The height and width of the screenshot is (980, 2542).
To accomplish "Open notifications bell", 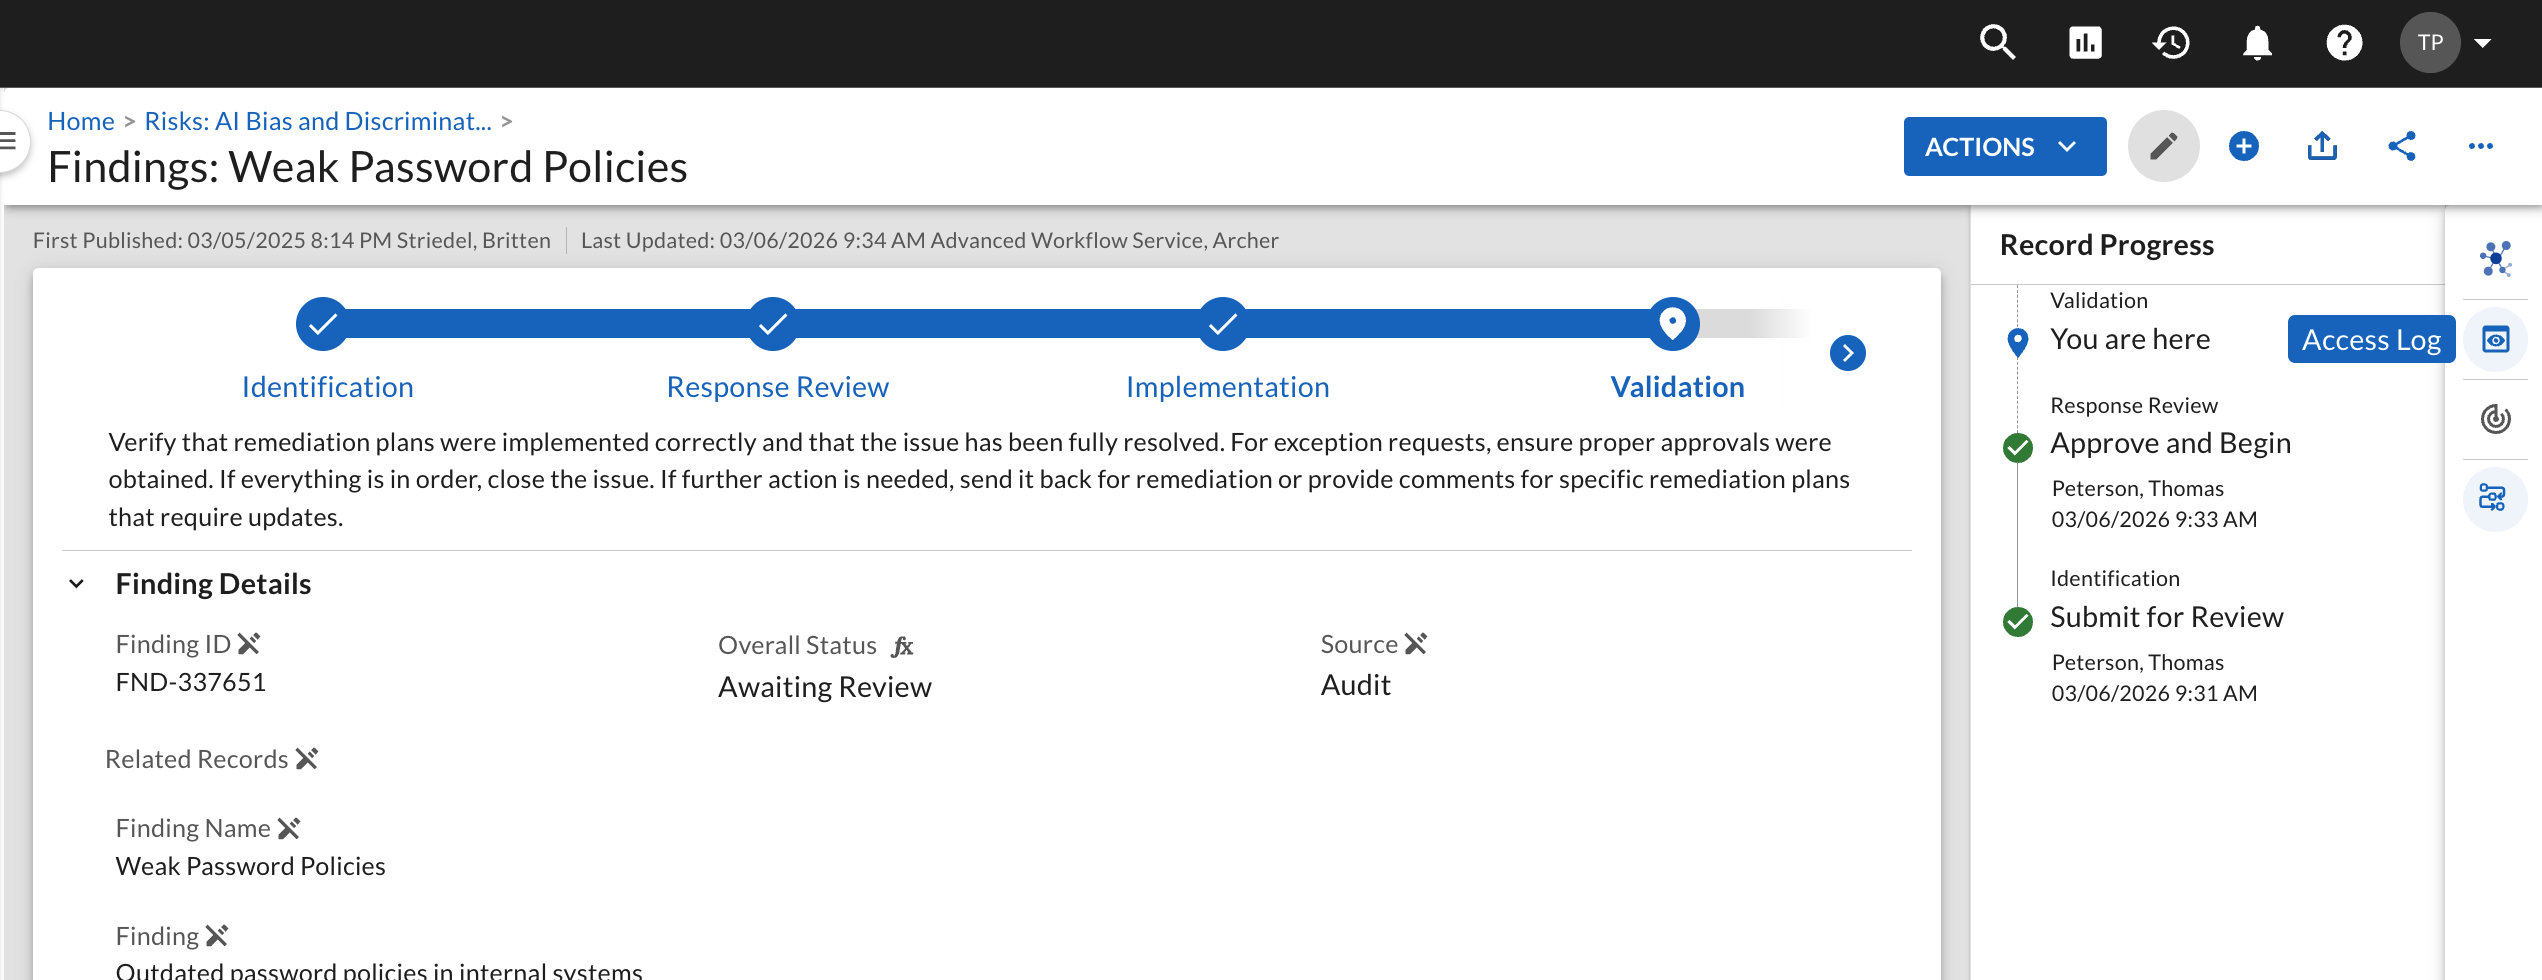I will click(2257, 43).
